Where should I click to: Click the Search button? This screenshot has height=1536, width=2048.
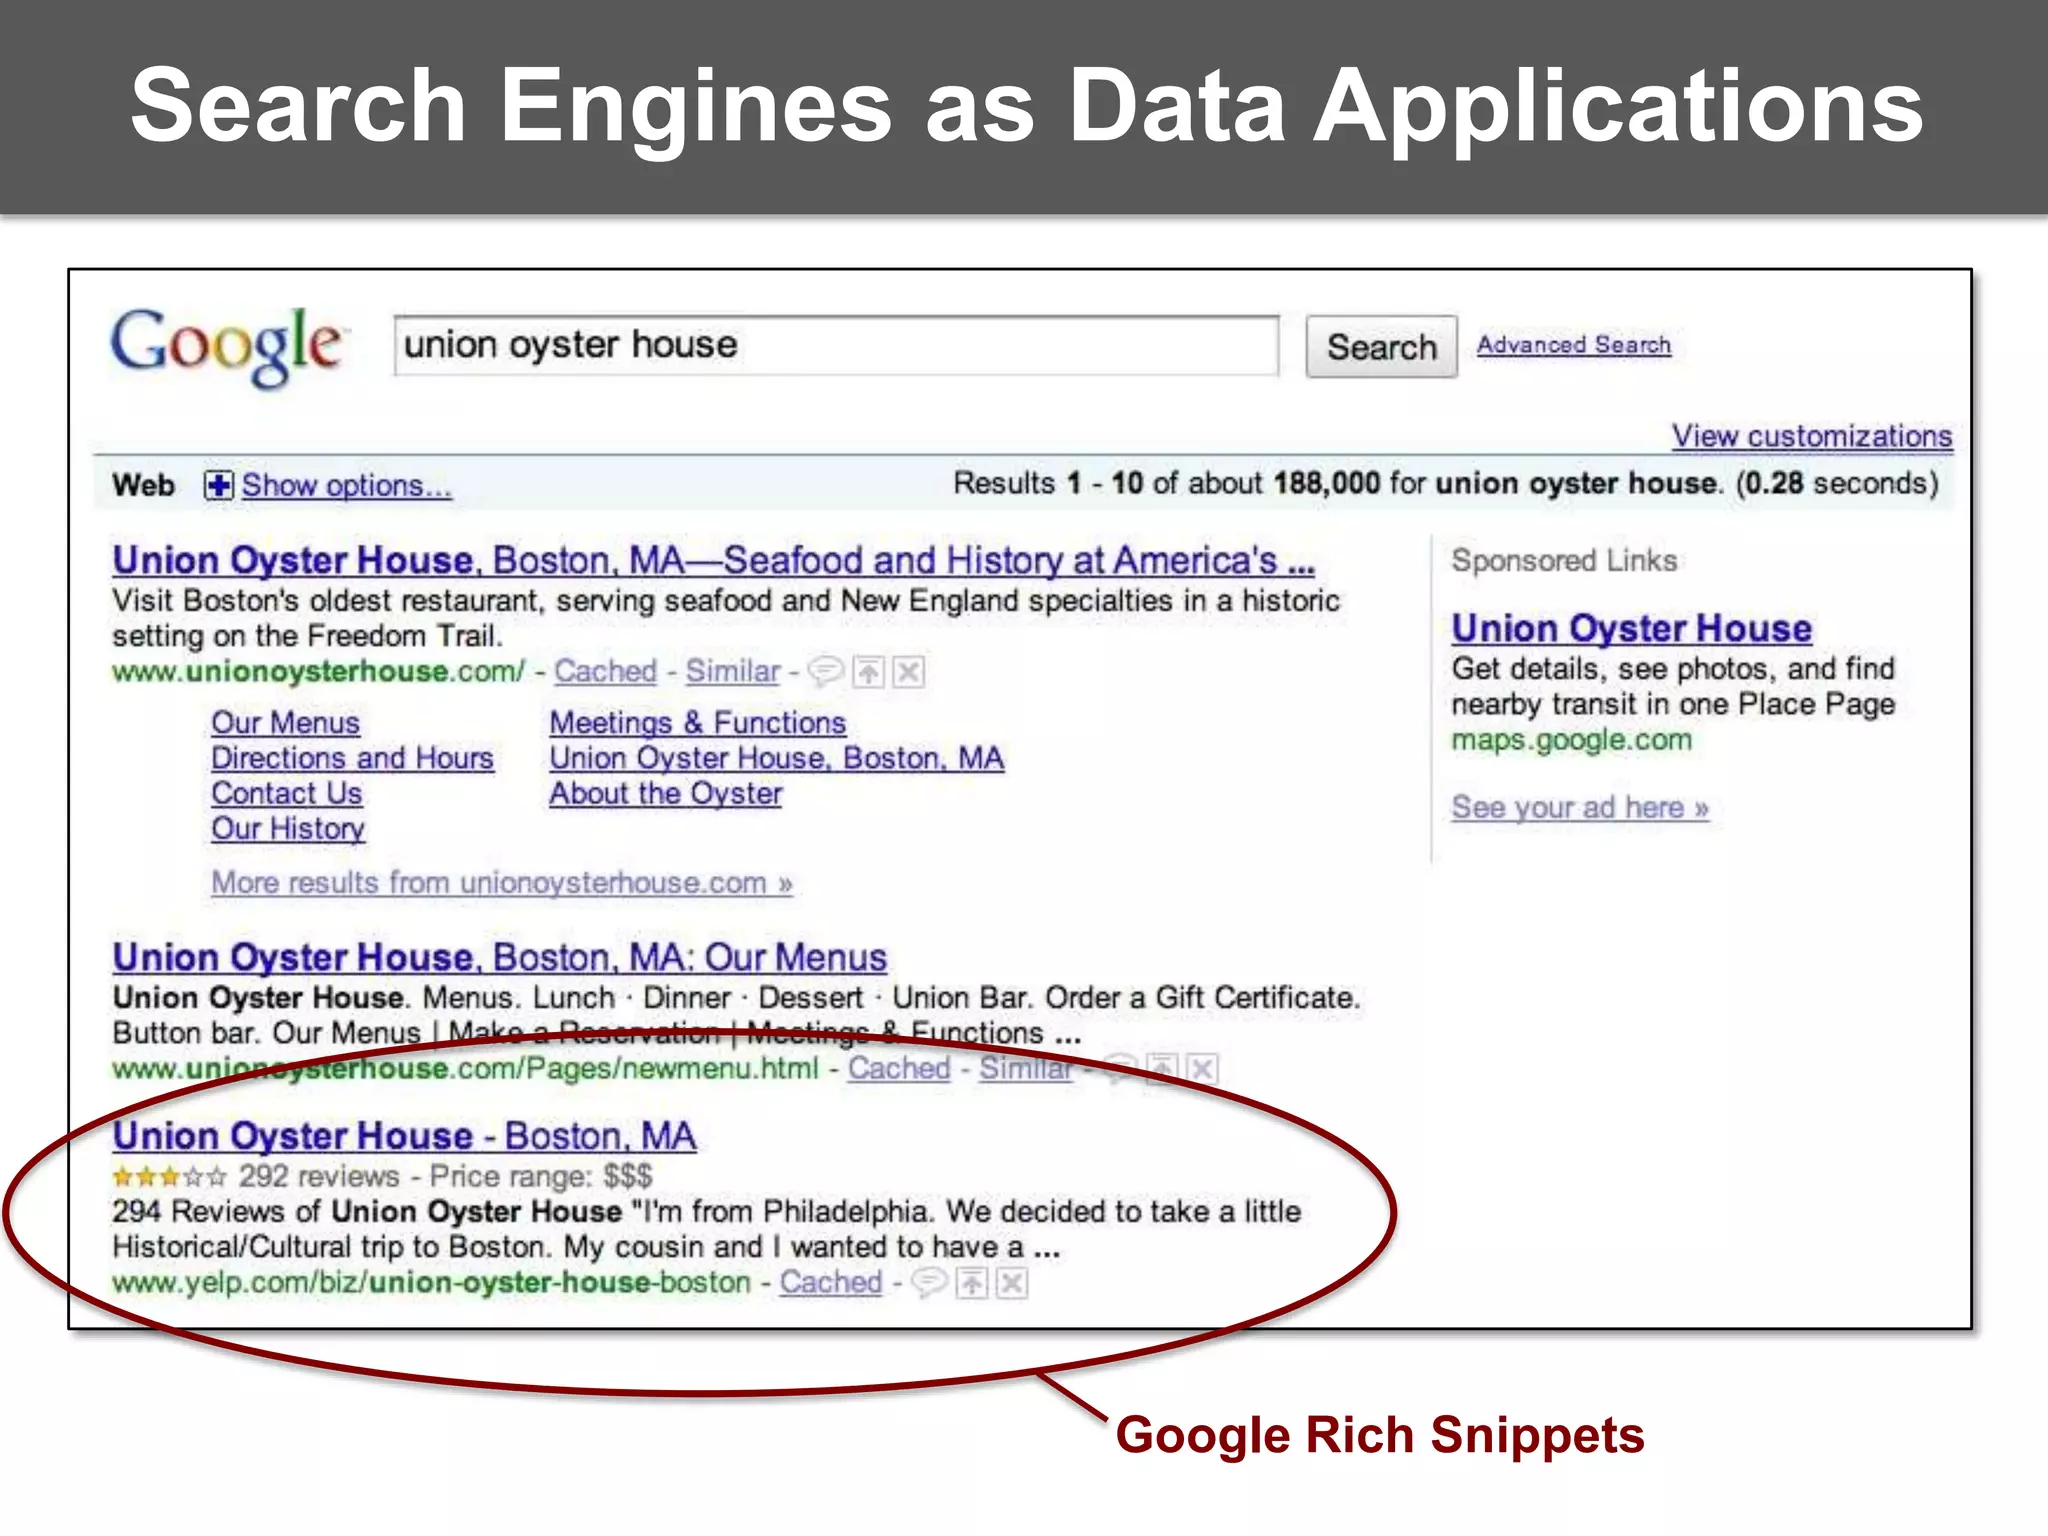click(x=1381, y=347)
